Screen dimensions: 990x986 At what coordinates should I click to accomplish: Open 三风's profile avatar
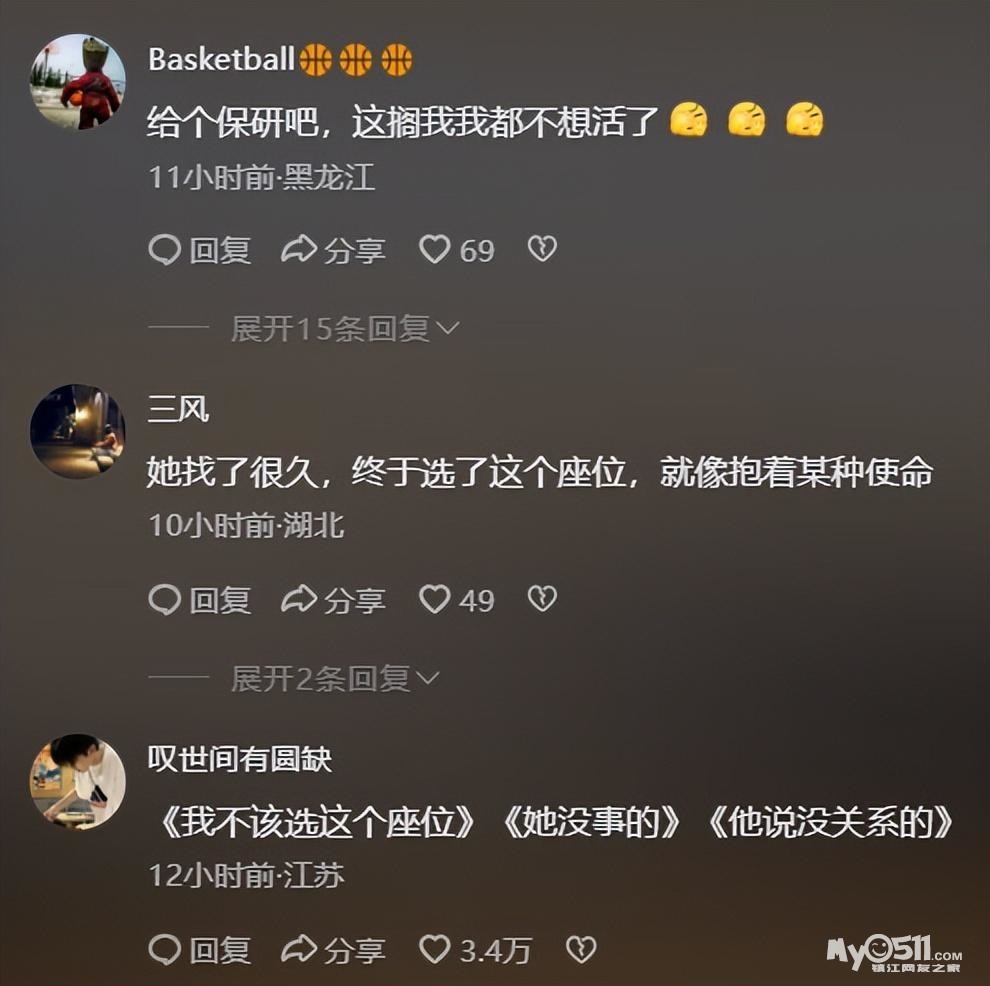pyautogui.click(x=78, y=431)
